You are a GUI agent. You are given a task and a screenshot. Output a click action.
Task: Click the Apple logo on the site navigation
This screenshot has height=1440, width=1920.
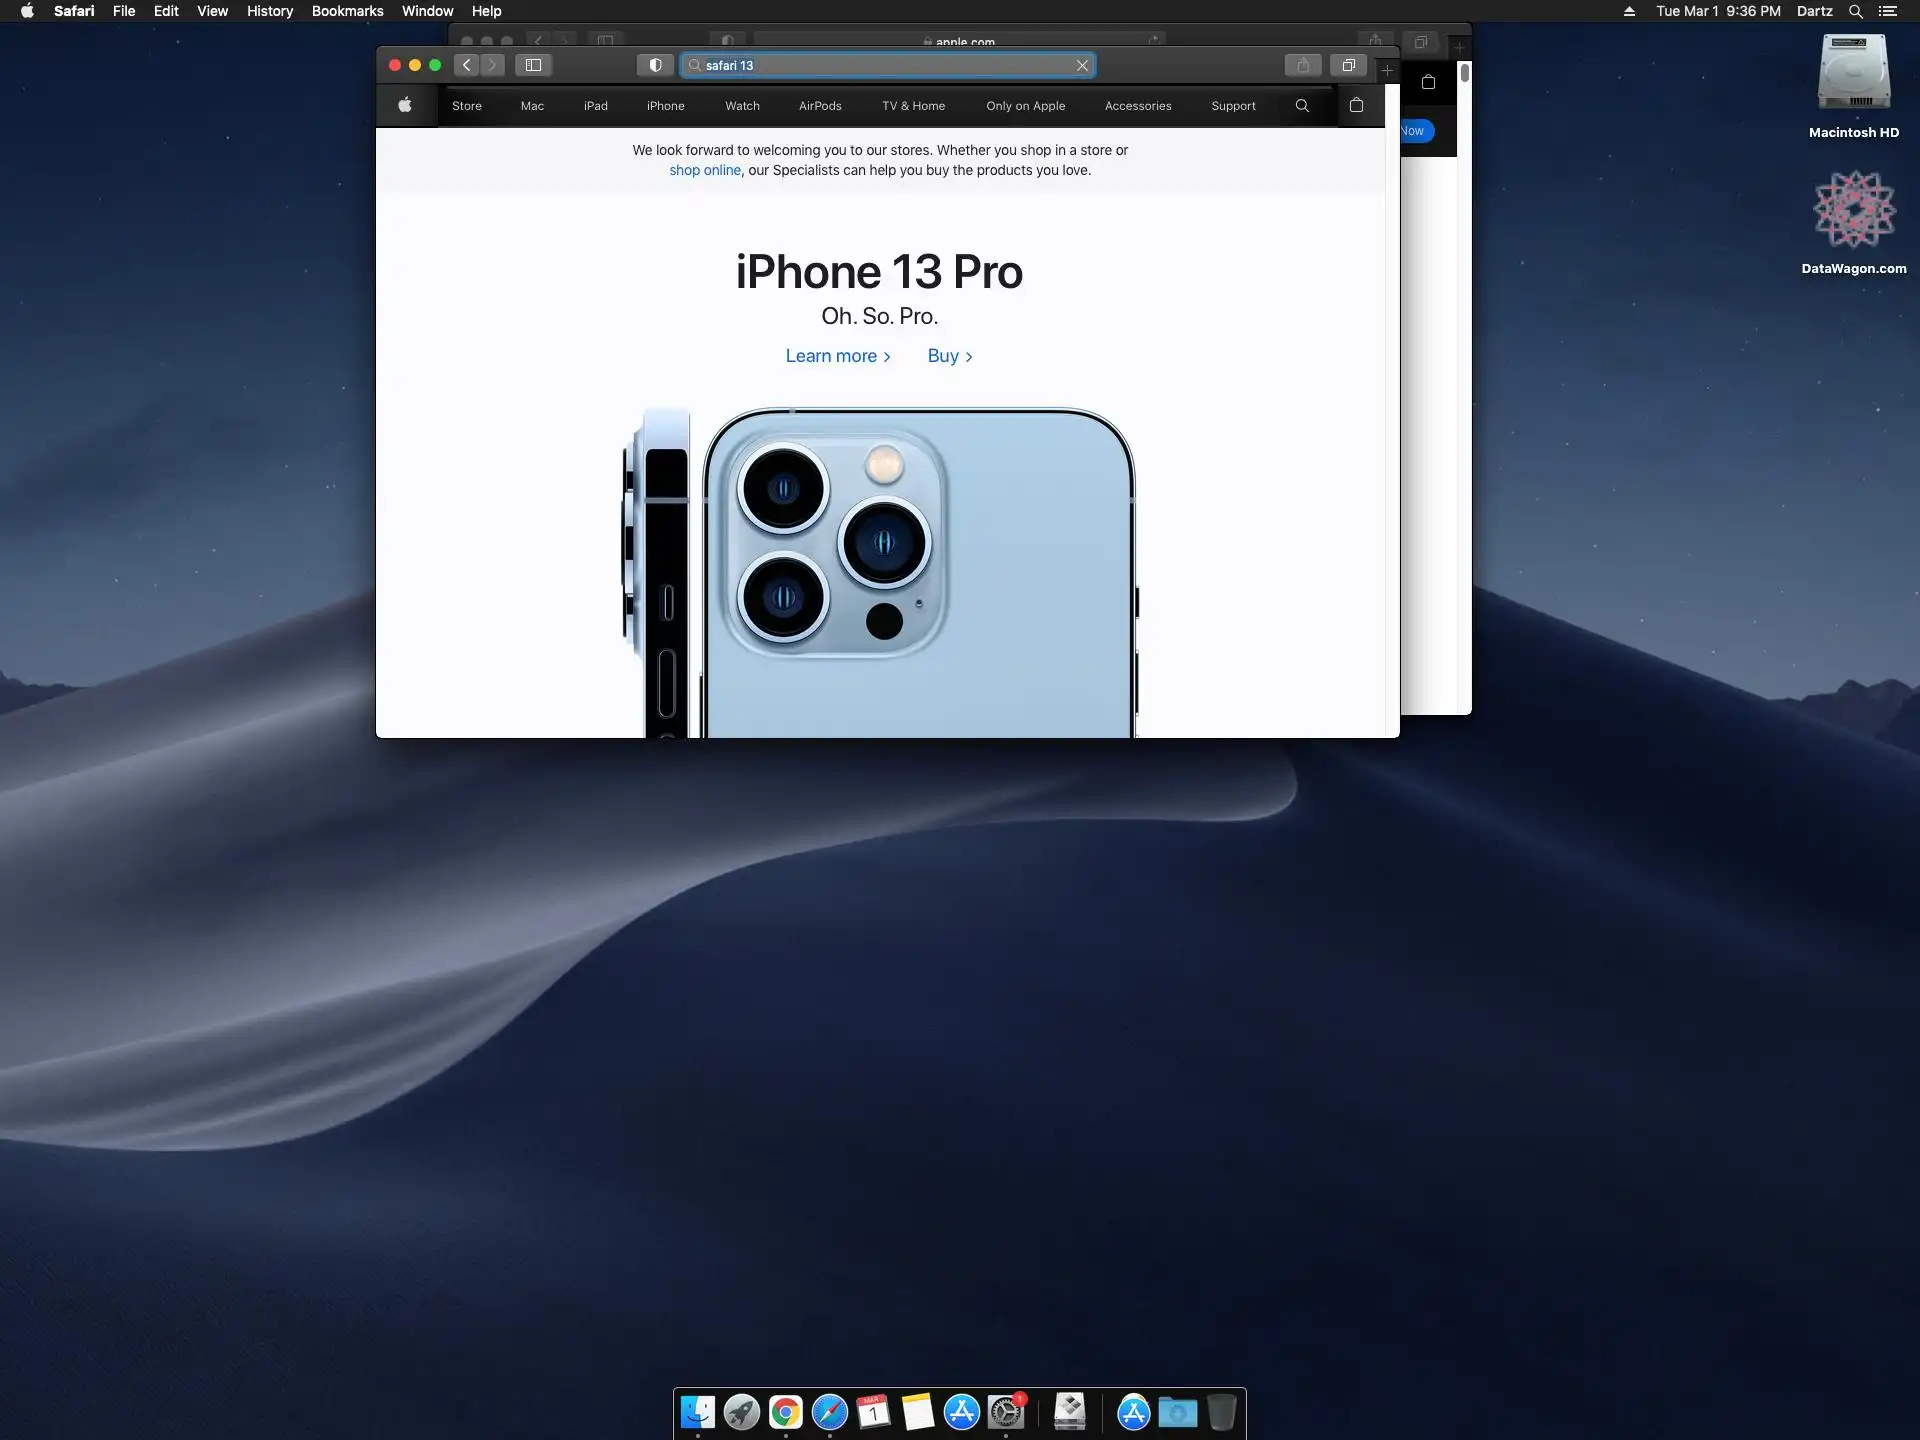pos(405,105)
